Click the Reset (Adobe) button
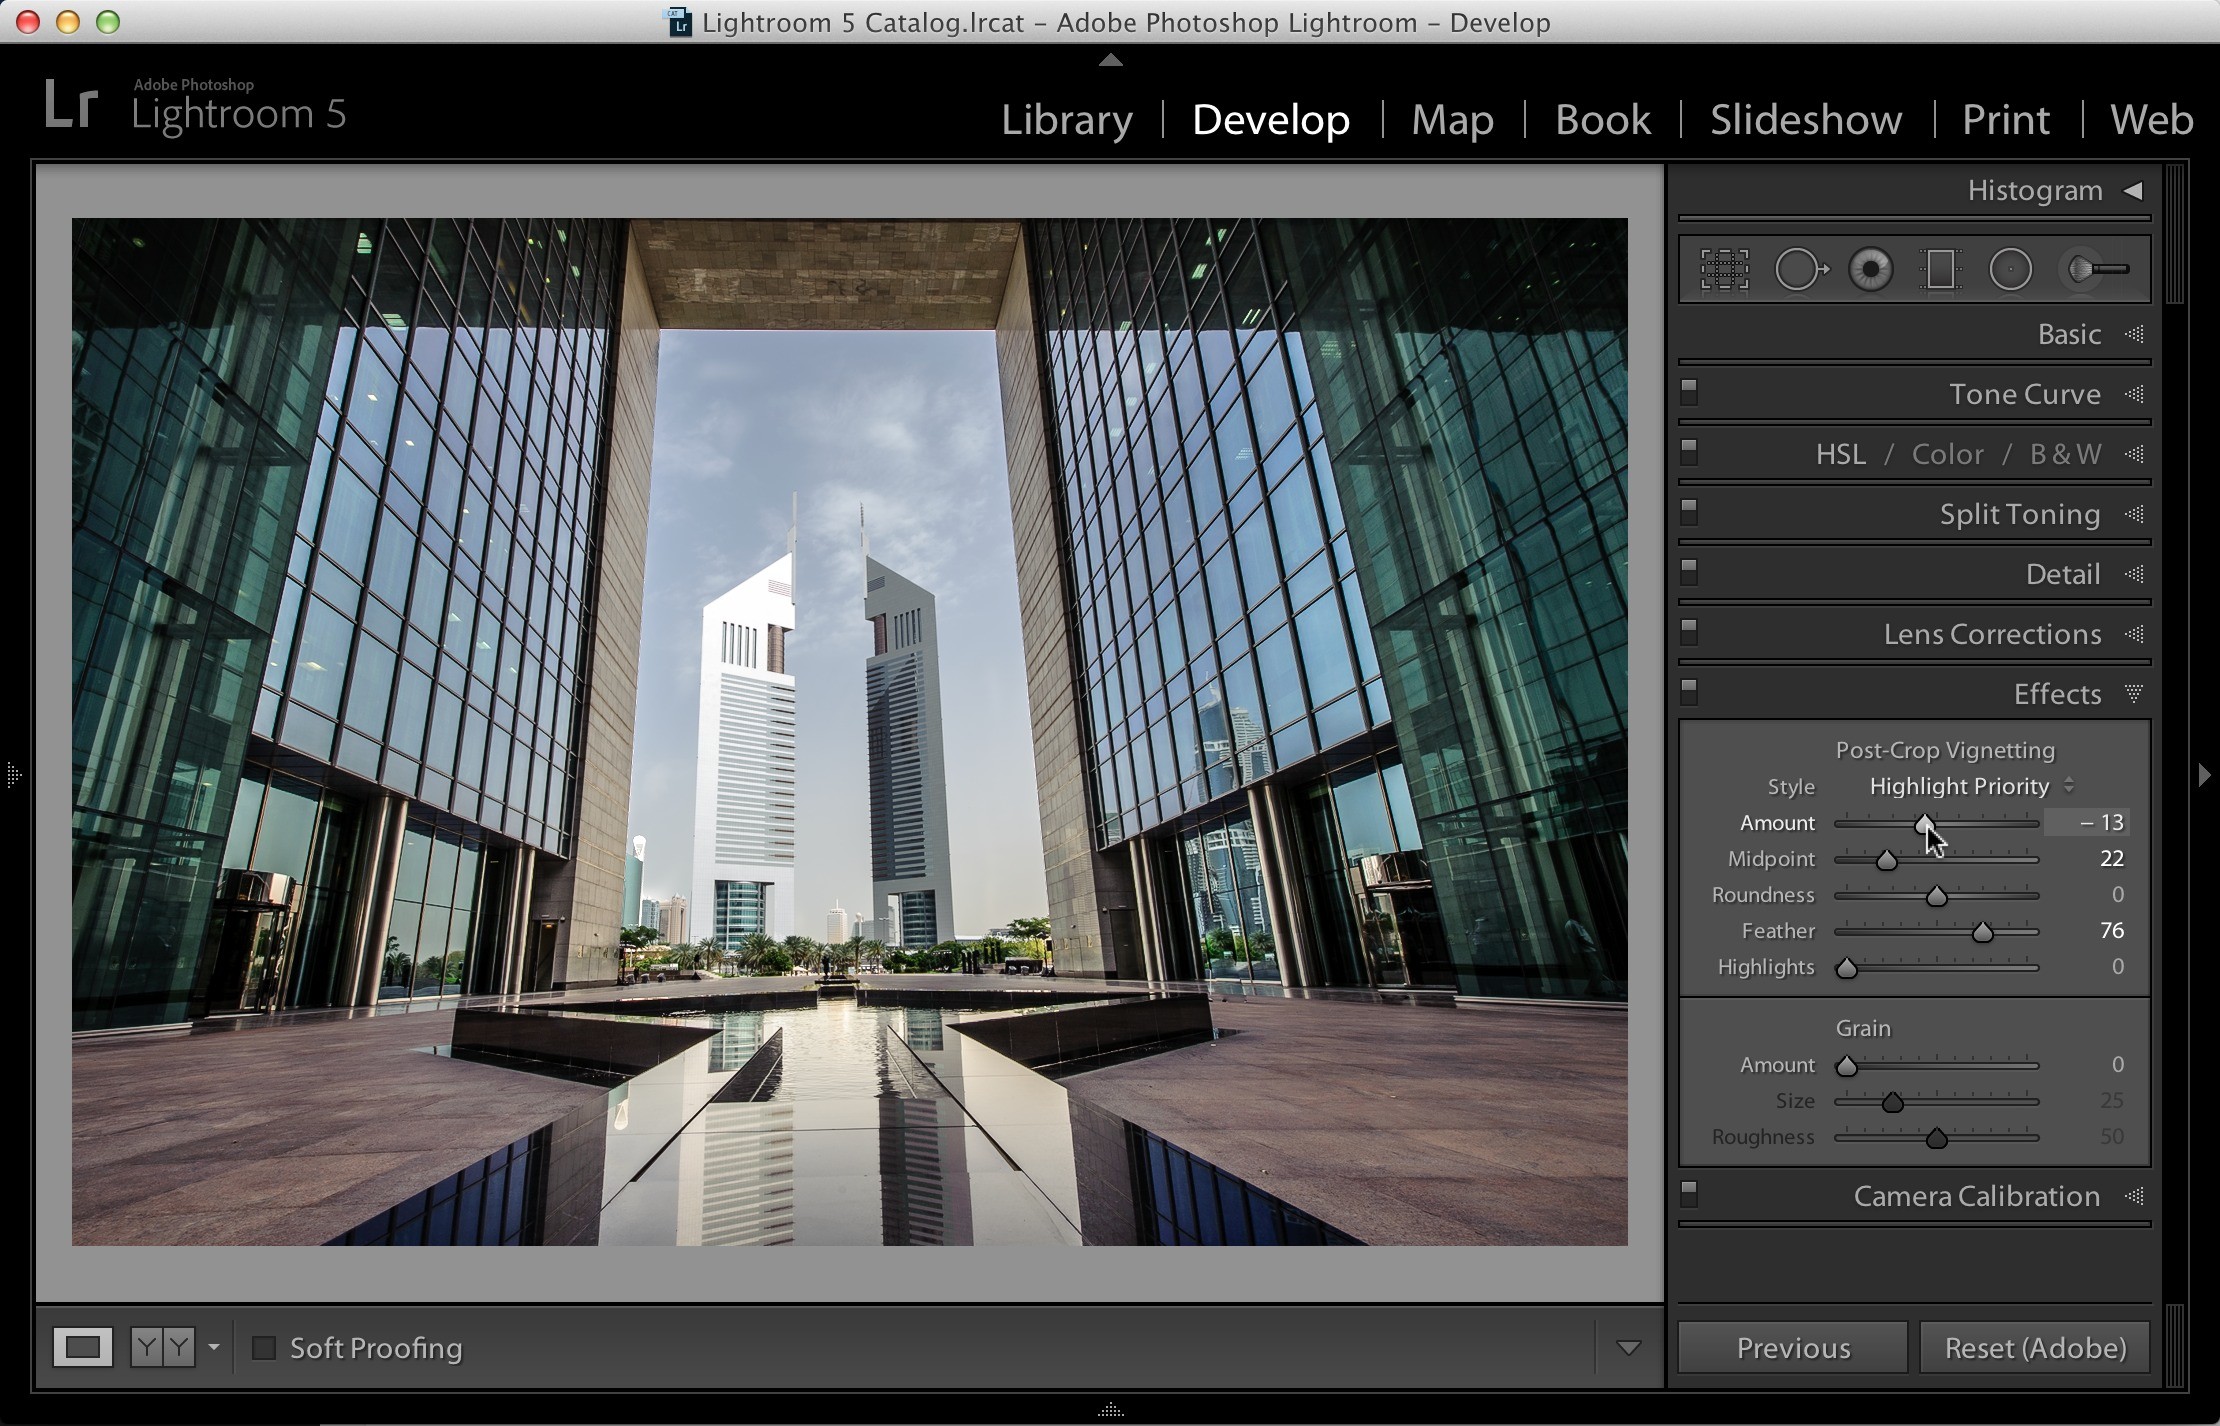This screenshot has width=2220, height=1426. point(2035,1348)
